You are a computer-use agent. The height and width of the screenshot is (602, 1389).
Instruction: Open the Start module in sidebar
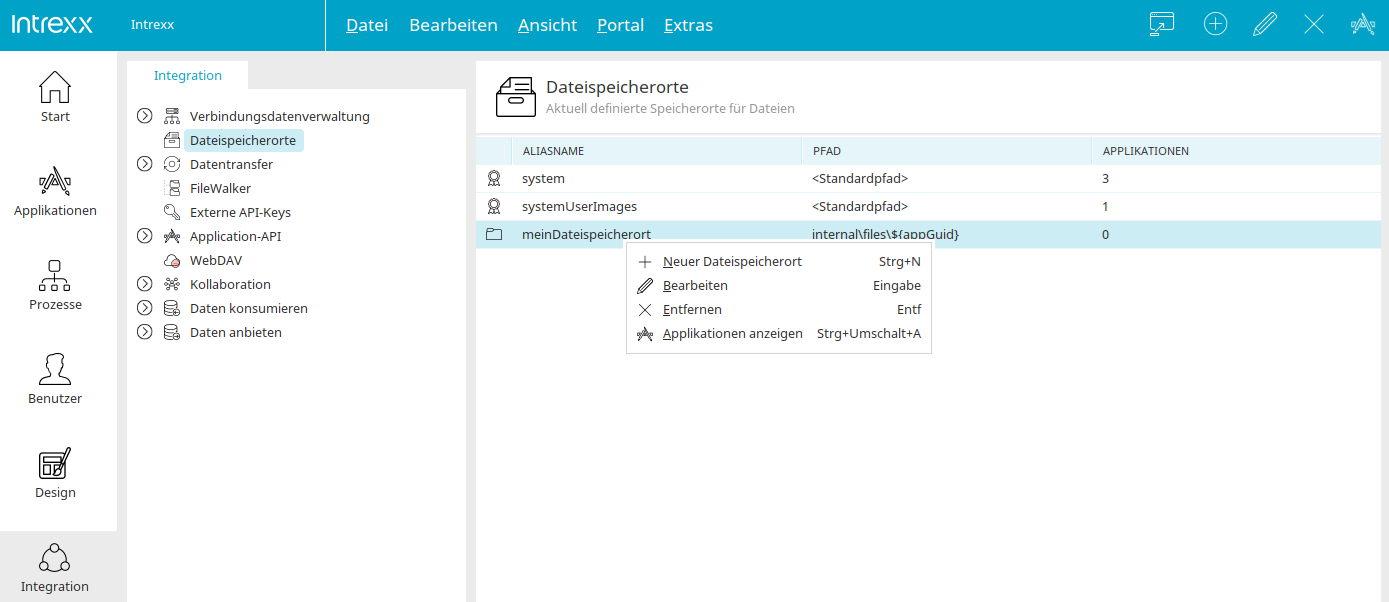click(55, 97)
